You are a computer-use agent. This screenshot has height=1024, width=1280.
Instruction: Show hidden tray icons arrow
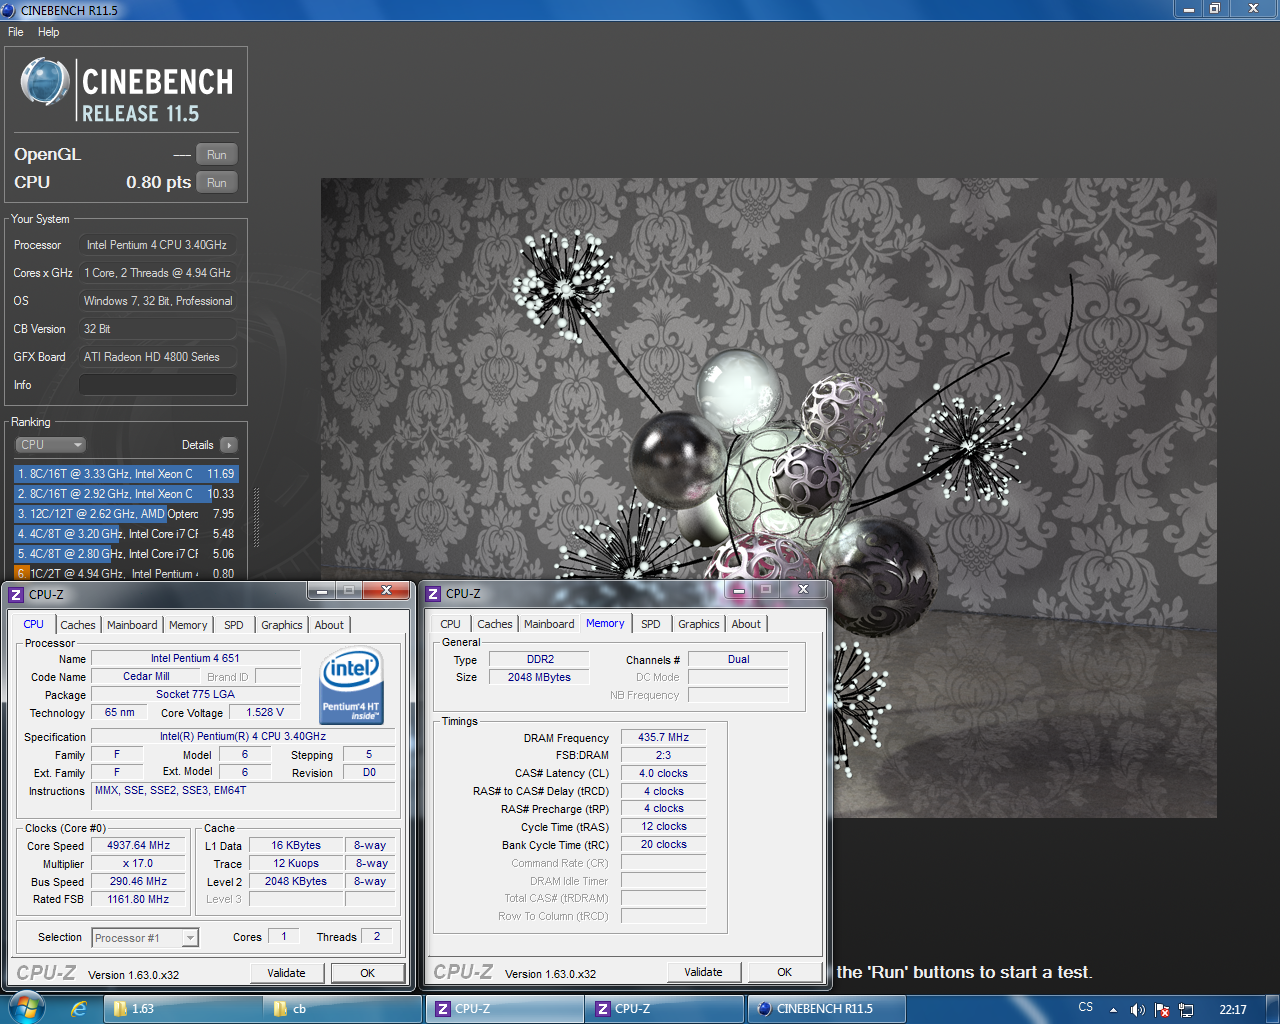pos(1113,1010)
